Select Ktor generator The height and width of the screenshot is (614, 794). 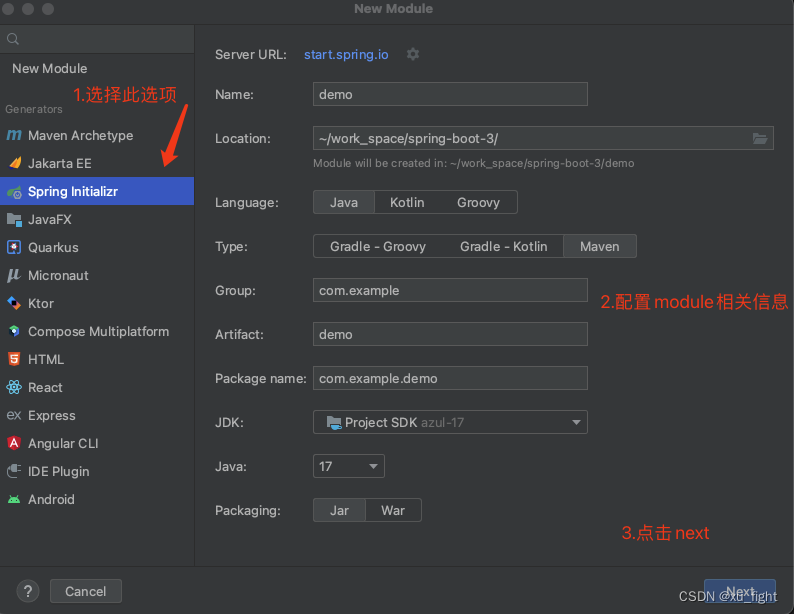97,303
